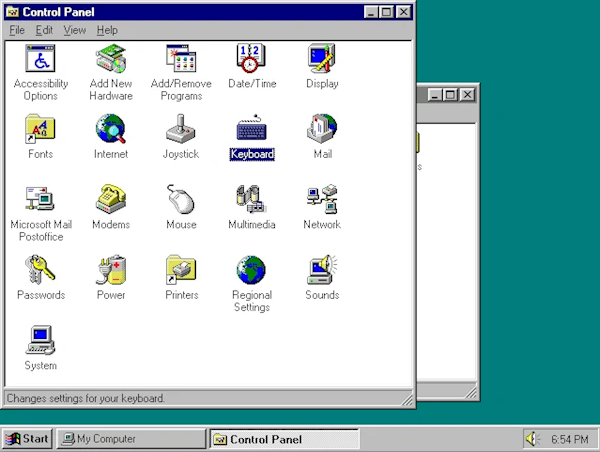The image size is (600, 452).
Task: Click the Start button
Action: (27, 439)
